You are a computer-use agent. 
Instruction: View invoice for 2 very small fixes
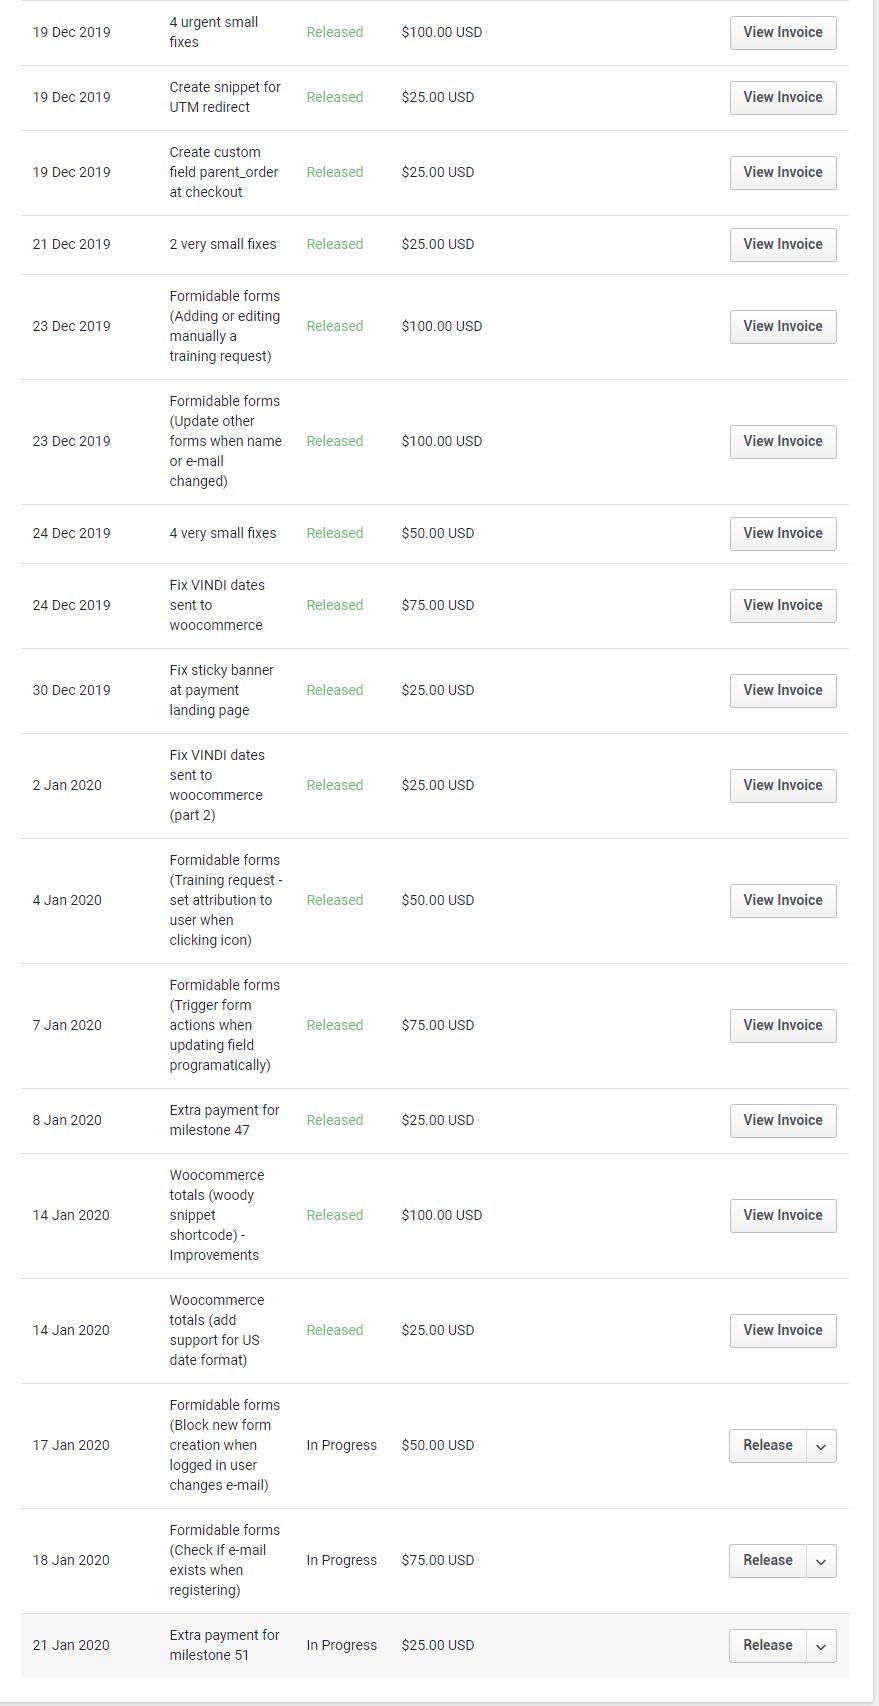click(x=782, y=245)
